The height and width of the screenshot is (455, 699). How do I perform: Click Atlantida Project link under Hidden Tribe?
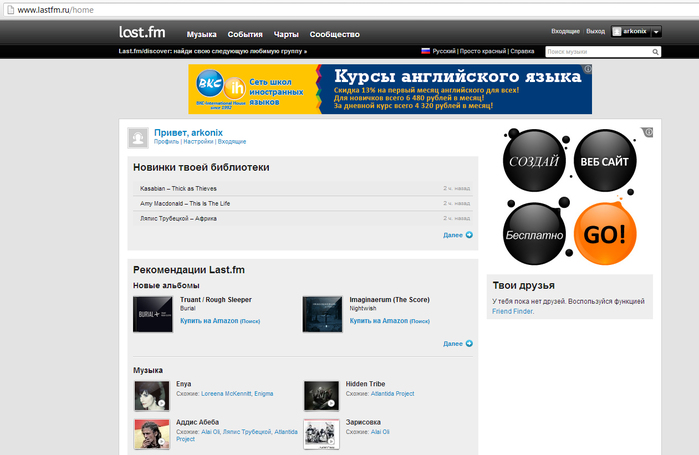(393, 394)
